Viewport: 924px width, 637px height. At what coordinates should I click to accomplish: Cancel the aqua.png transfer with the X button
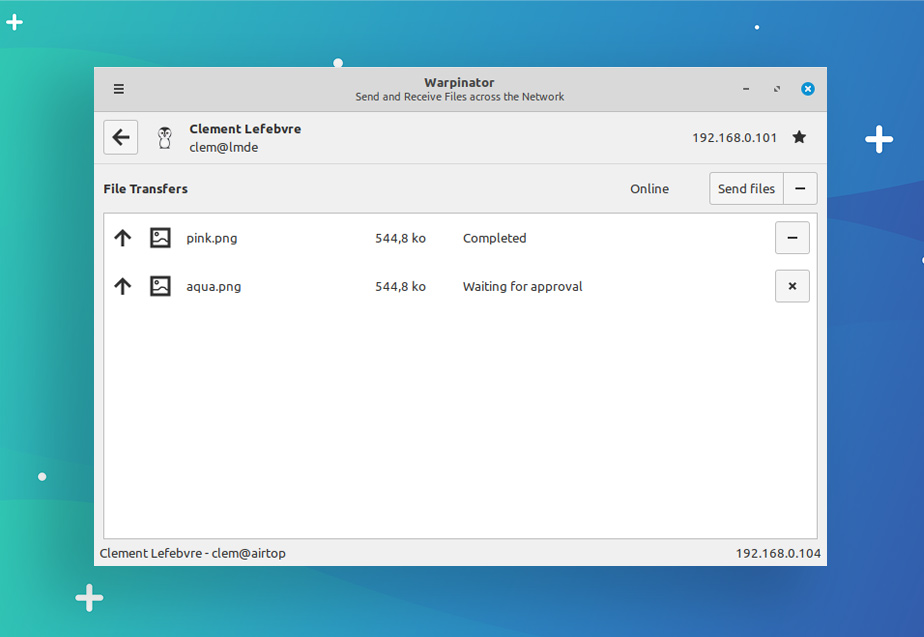(x=792, y=286)
